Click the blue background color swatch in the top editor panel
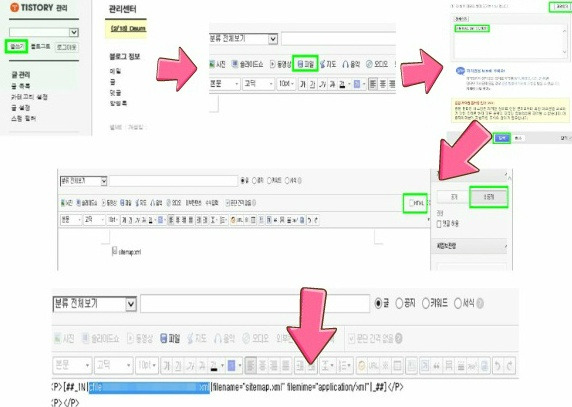 [x=357, y=85]
